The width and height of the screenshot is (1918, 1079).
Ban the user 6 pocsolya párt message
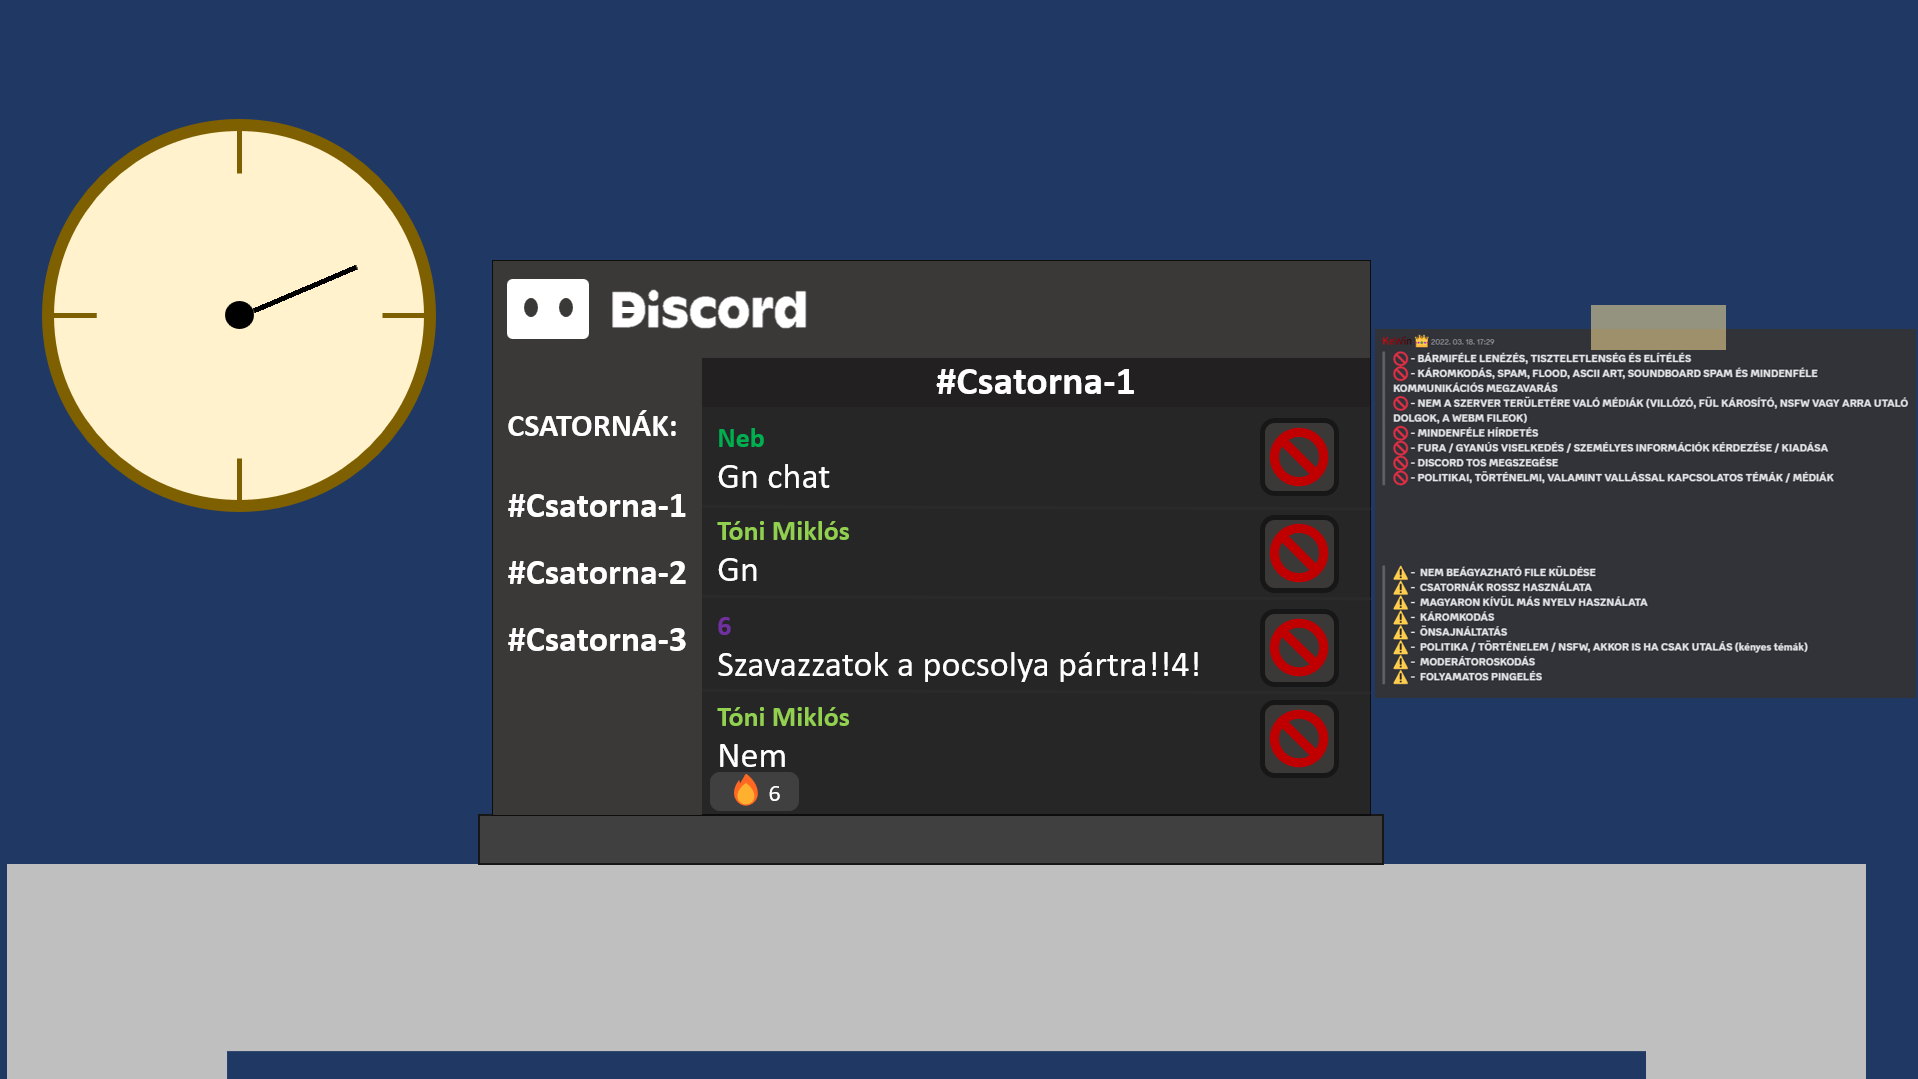point(1299,647)
